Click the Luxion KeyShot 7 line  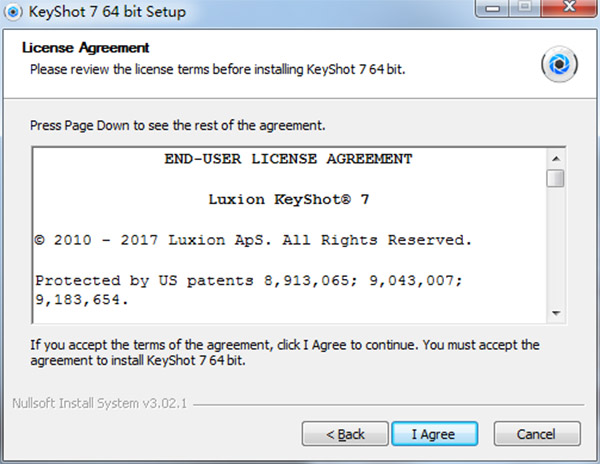(288, 199)
